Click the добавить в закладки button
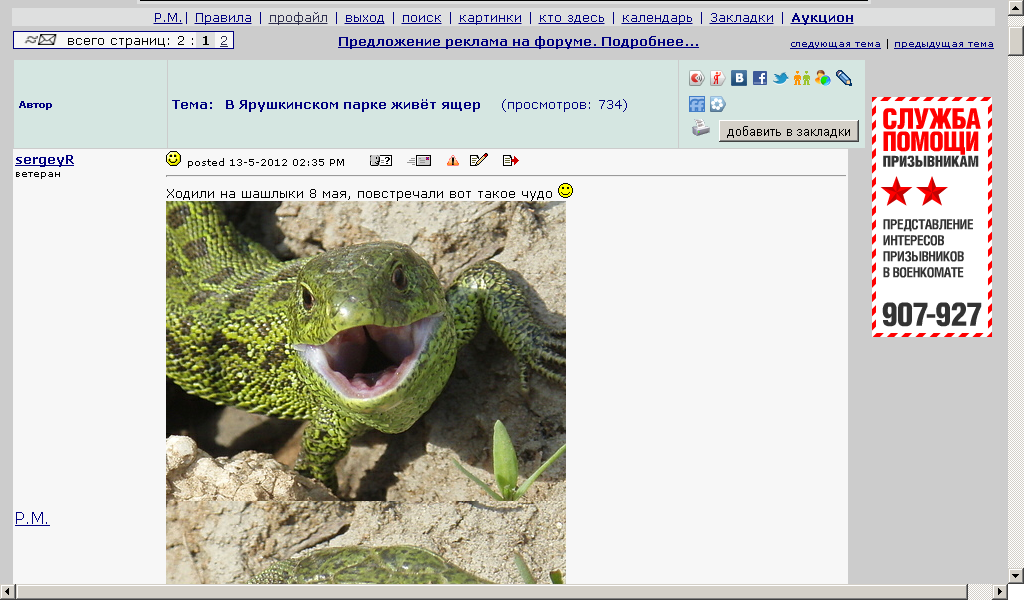 (789, 132)
